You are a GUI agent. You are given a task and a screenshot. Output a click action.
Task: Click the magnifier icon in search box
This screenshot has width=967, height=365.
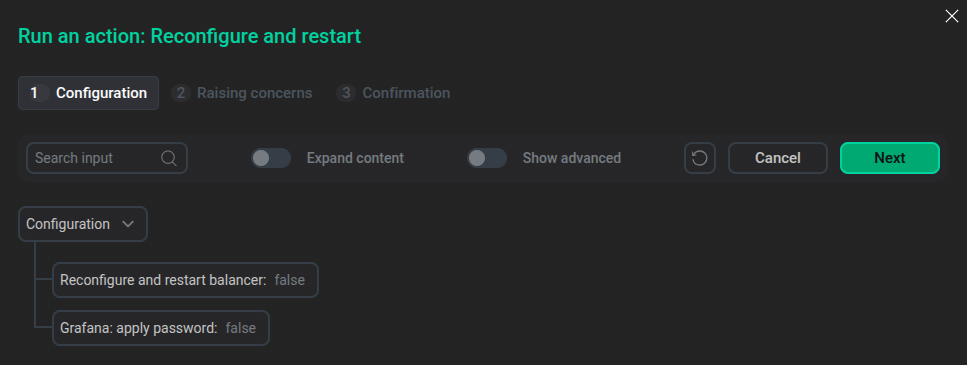point(169,158)
